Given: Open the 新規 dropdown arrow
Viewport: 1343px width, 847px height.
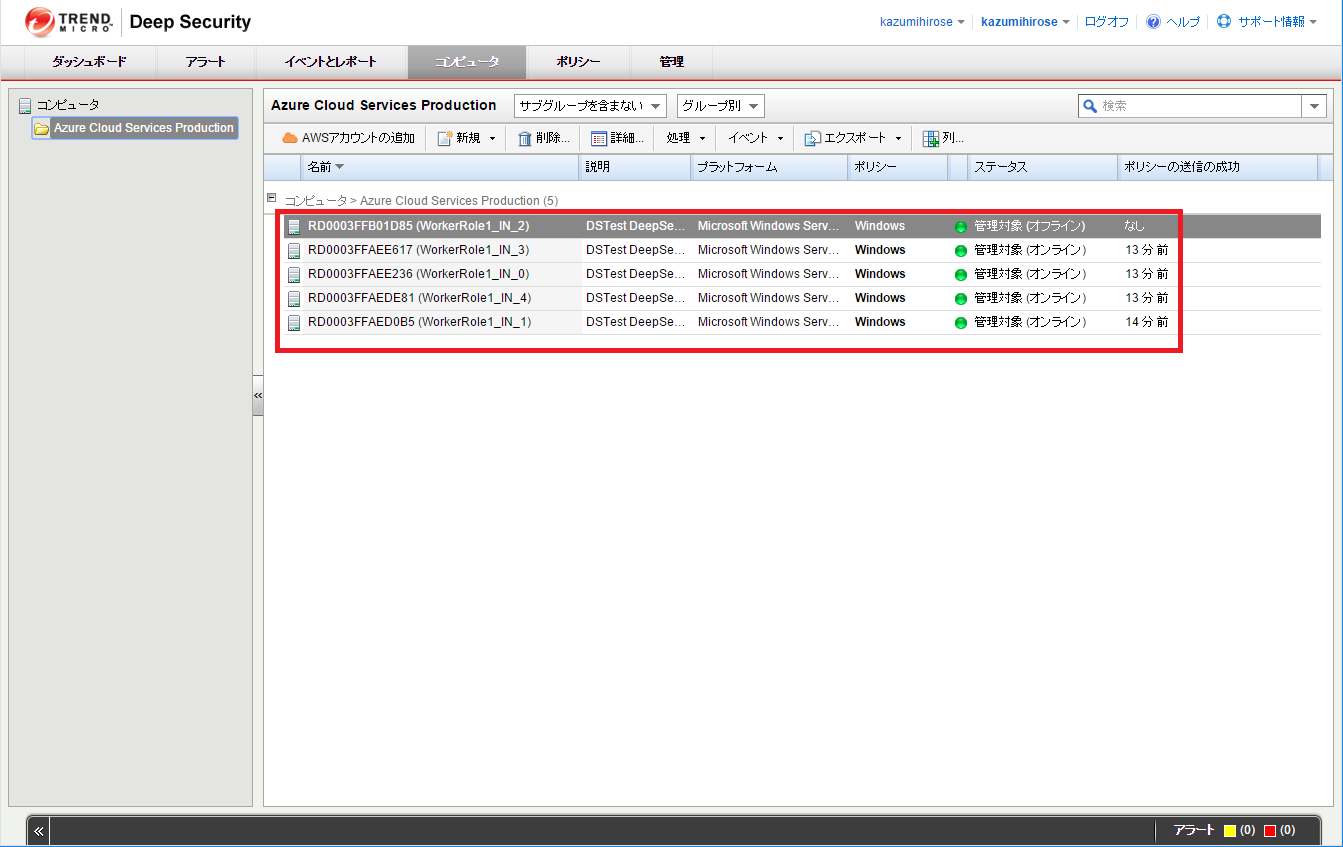Looking at the screenshot, I should 492,138.
